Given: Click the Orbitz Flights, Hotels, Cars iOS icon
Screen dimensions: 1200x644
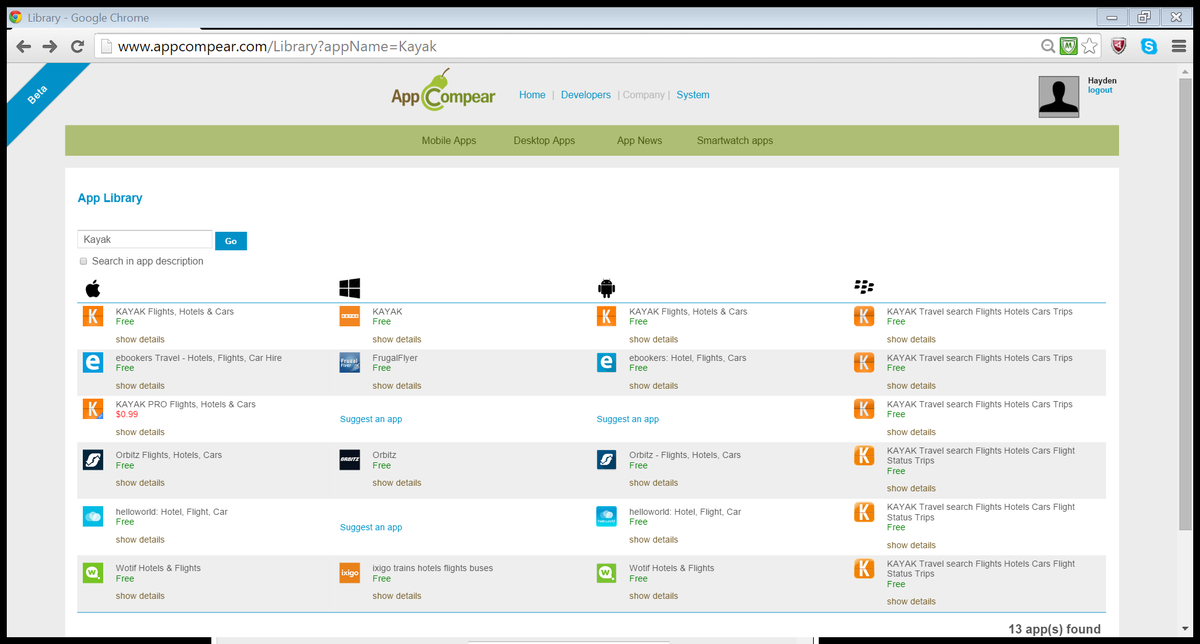Looking at the screenshot, I should tap(92, 459).
